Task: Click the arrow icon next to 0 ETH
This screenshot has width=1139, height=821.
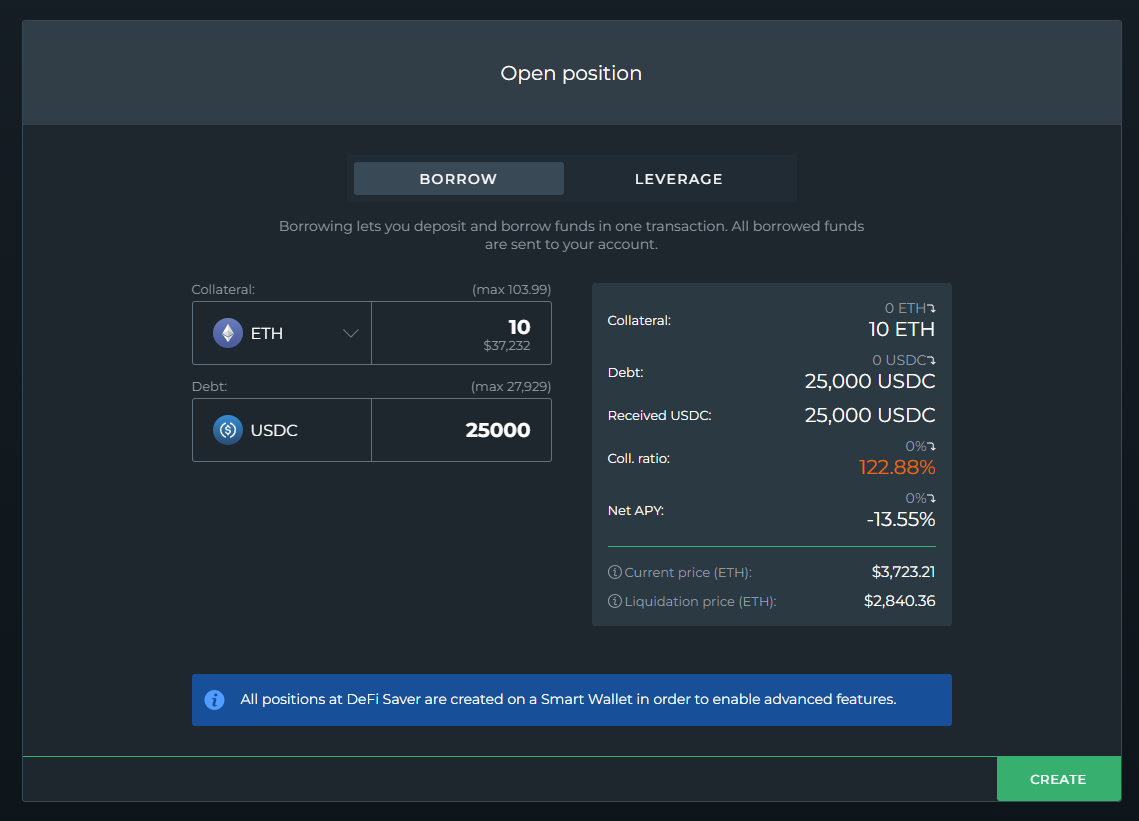Action: [x=931, y=309]
